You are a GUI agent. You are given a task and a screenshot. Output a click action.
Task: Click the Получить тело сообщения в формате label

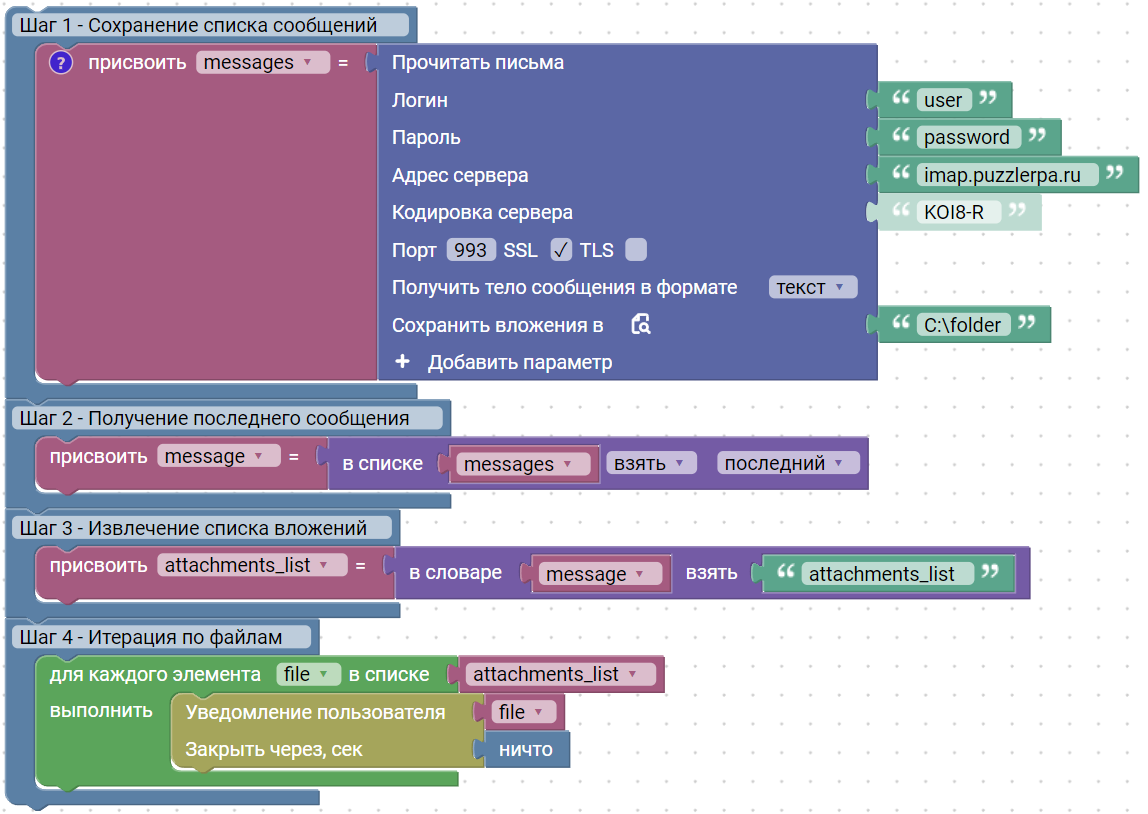tap(564, 287)
